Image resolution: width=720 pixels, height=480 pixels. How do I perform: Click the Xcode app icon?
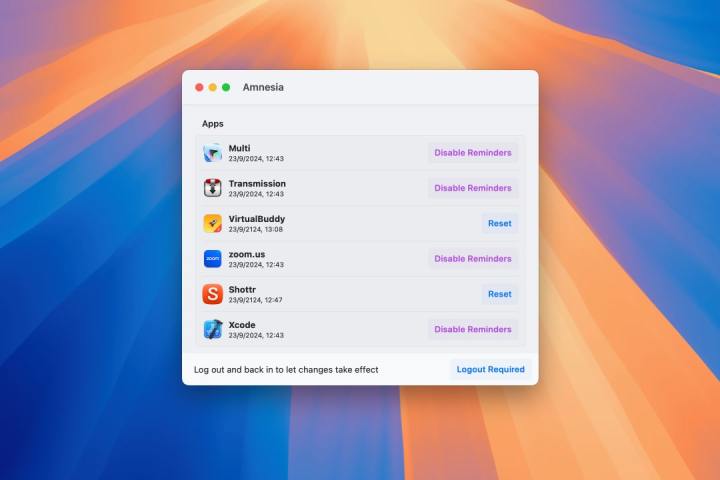213,329
